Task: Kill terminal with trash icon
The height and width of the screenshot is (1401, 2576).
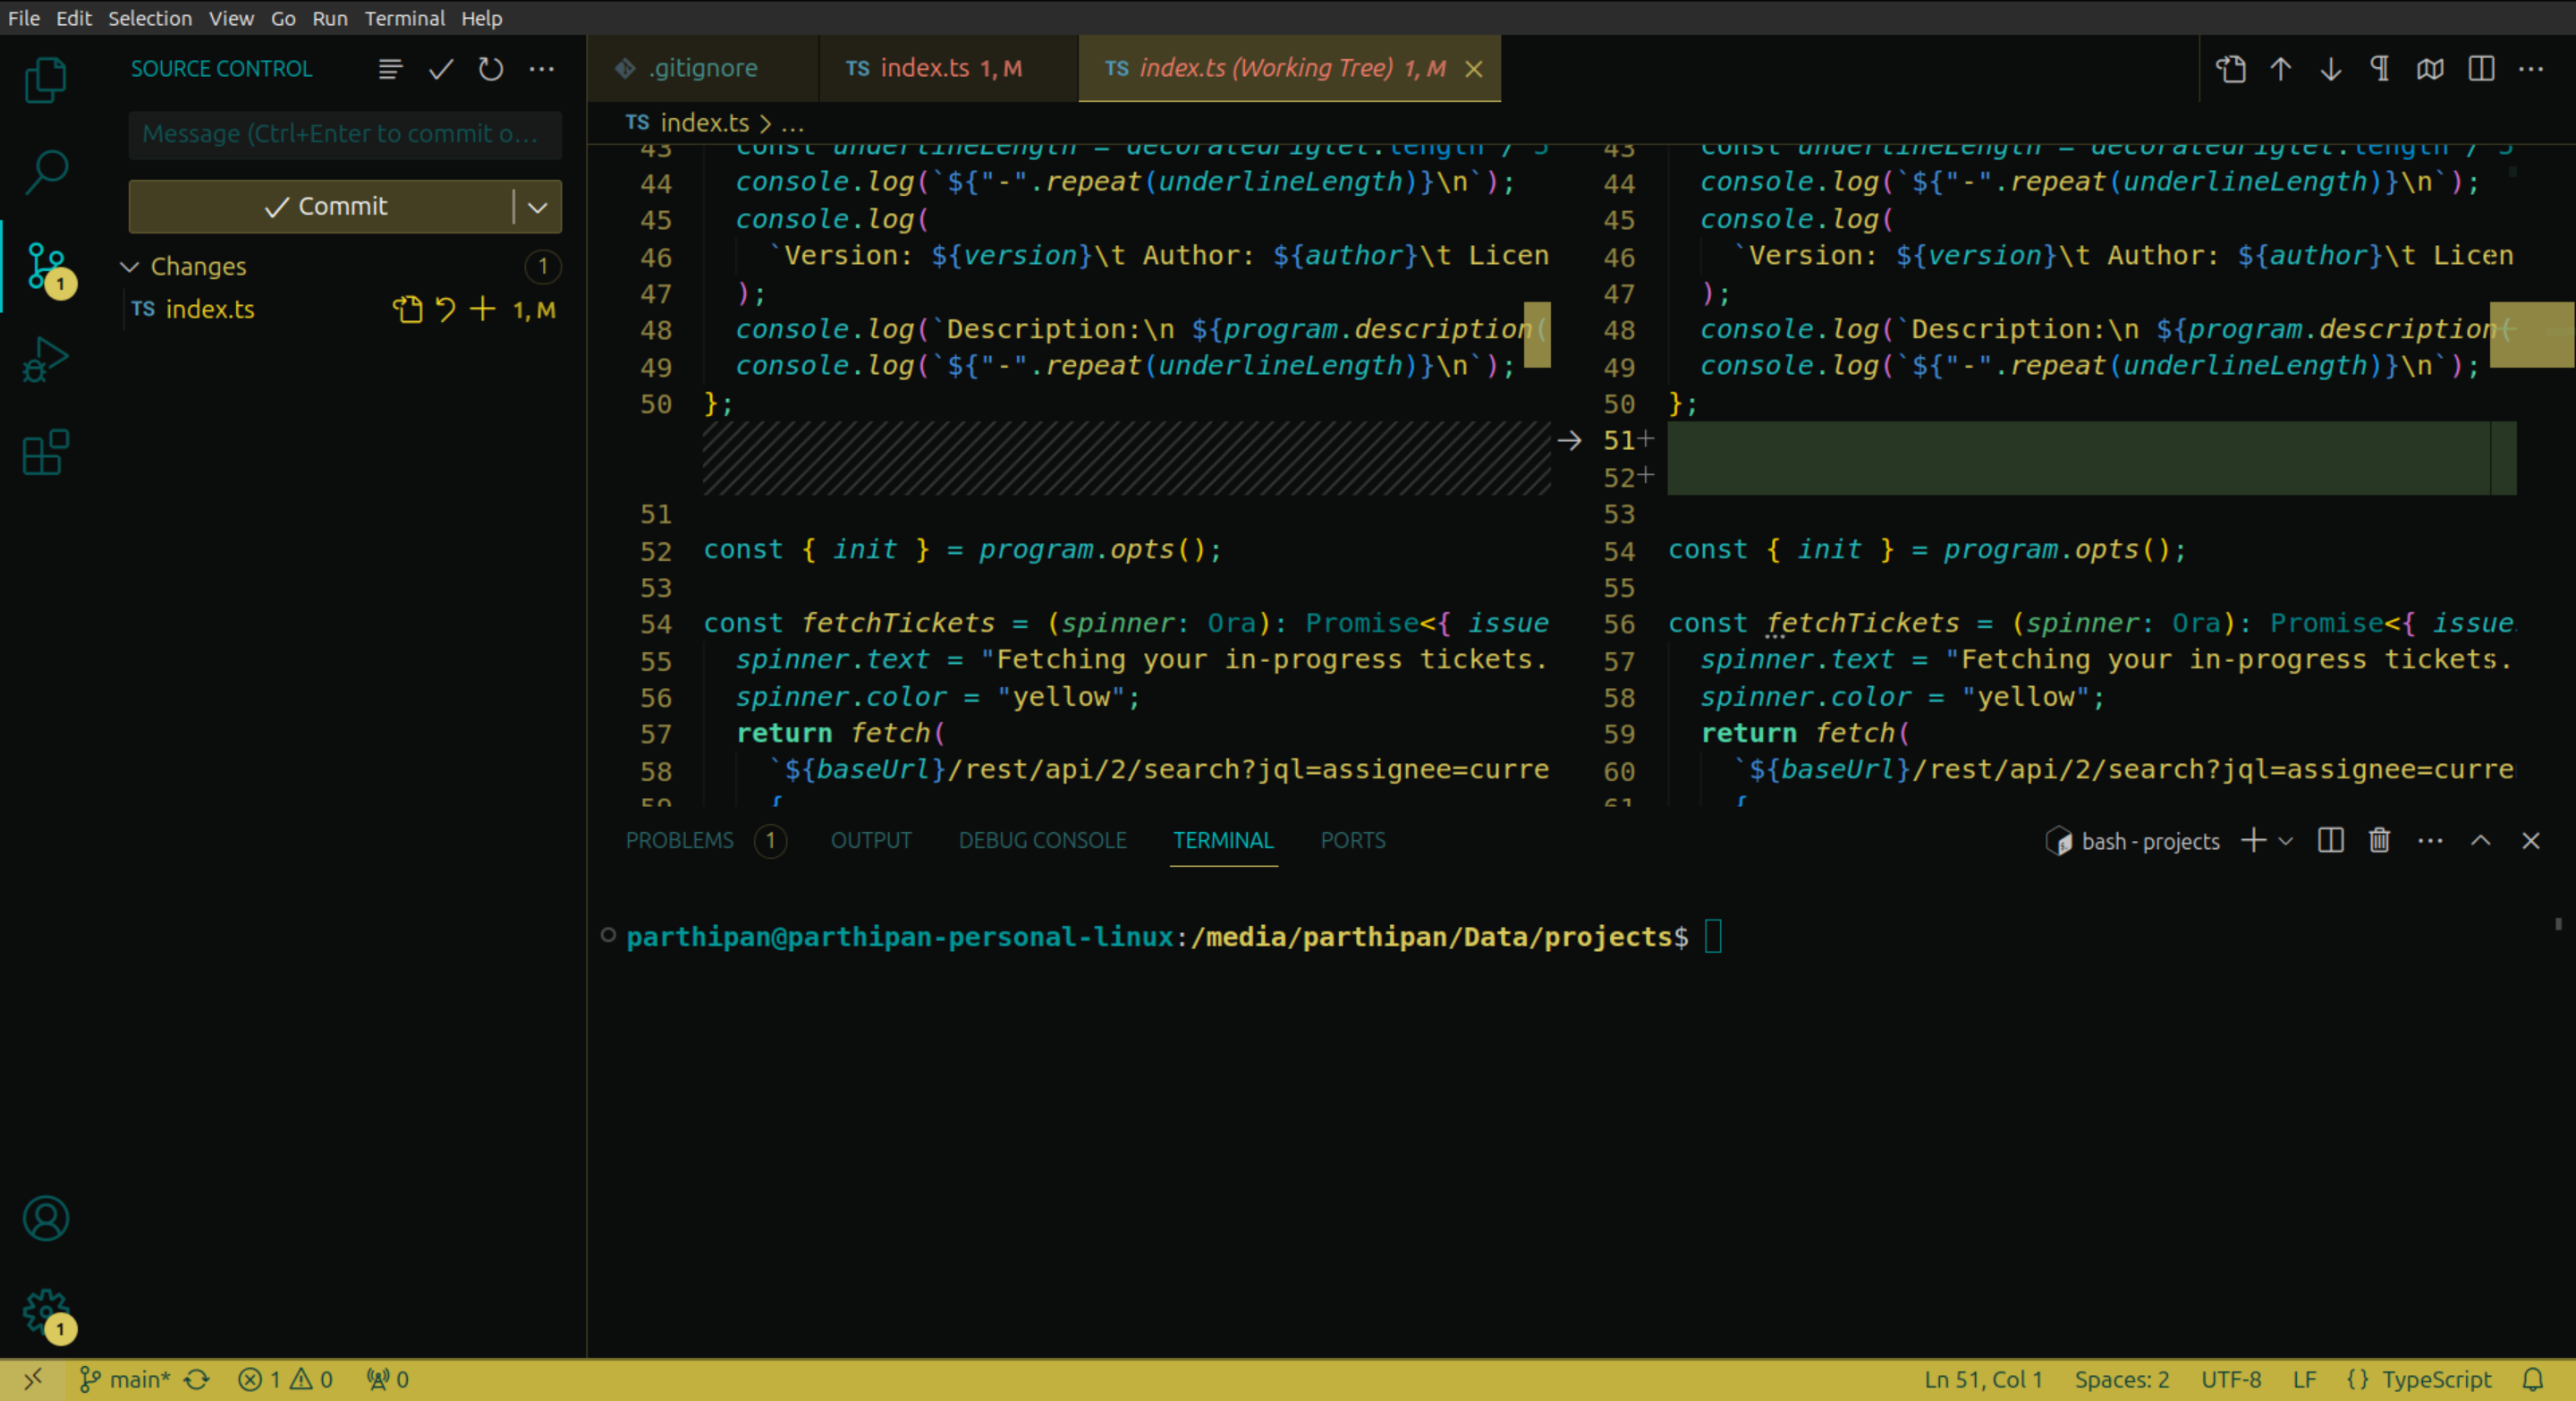Action: [x=2380, y=841]
